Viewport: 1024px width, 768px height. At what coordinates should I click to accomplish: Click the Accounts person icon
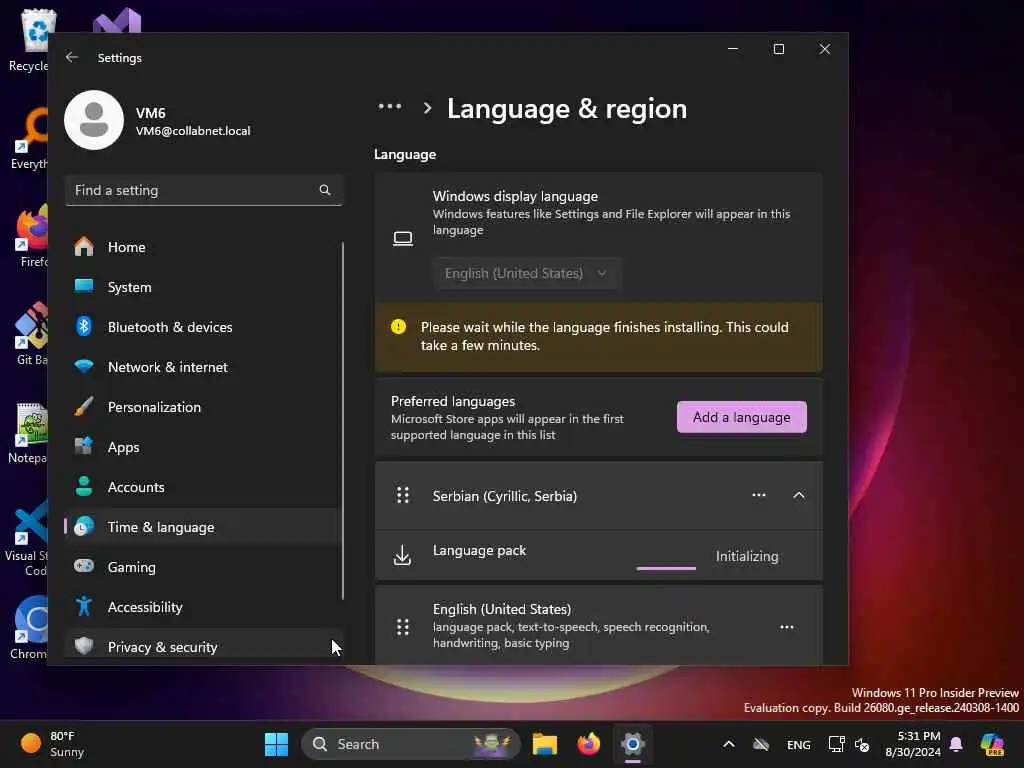pos(84,487)
